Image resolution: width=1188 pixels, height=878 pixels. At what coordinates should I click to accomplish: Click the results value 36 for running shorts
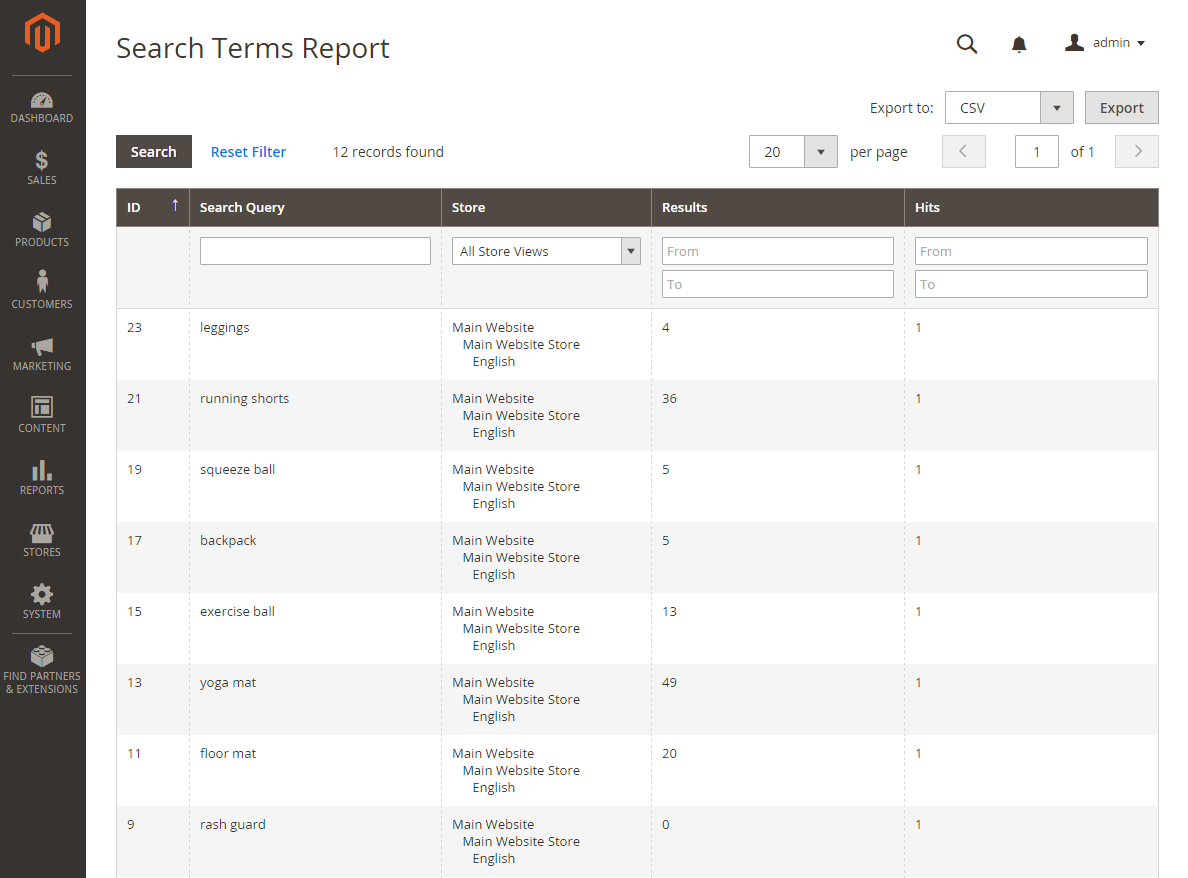click(x=669, y=398)
